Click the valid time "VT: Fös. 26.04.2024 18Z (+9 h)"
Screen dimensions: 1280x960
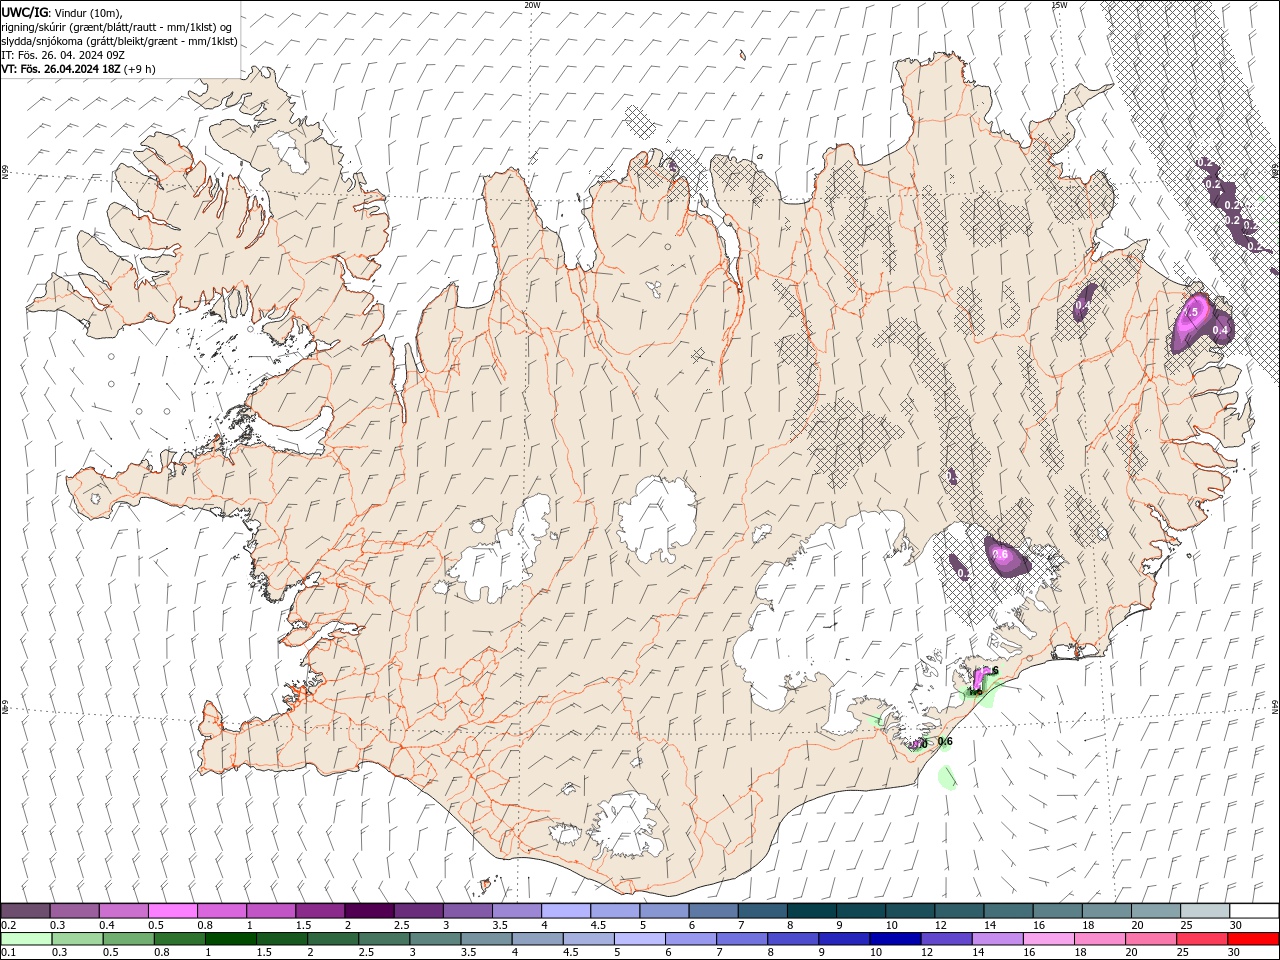[78, 69]
